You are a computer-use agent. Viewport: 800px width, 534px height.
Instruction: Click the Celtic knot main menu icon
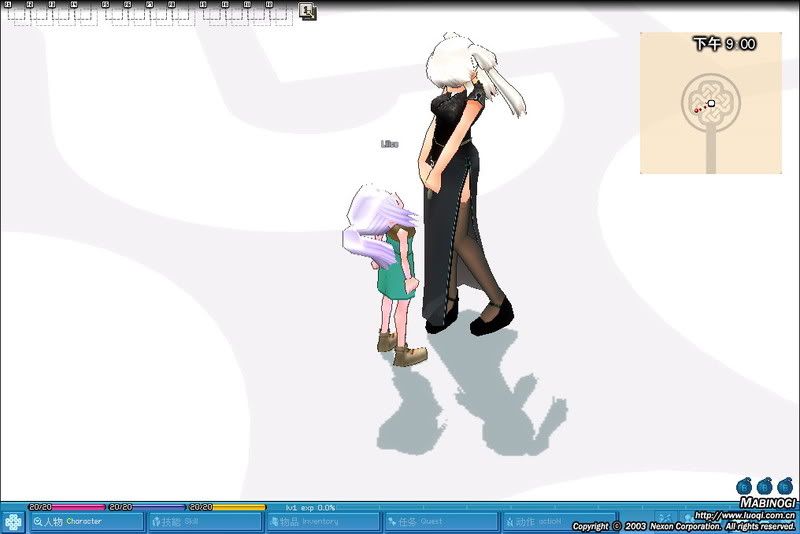(x=13, y=522)
